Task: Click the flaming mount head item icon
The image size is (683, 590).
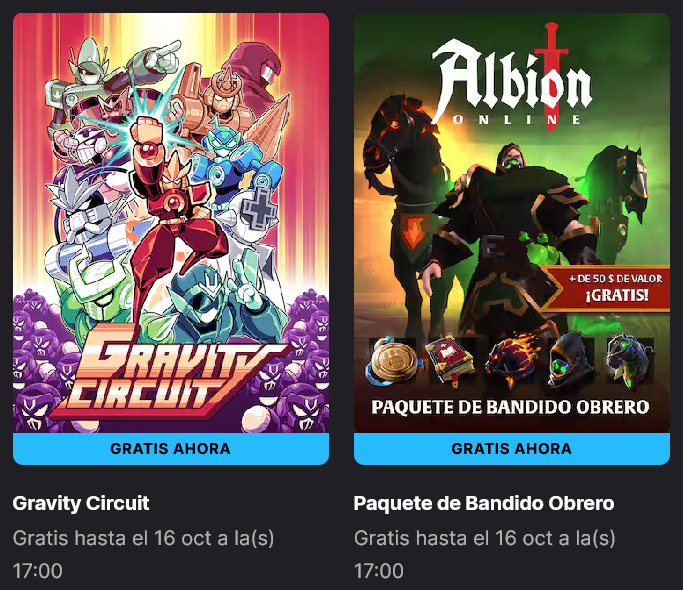Action: (x=512, y=362)
